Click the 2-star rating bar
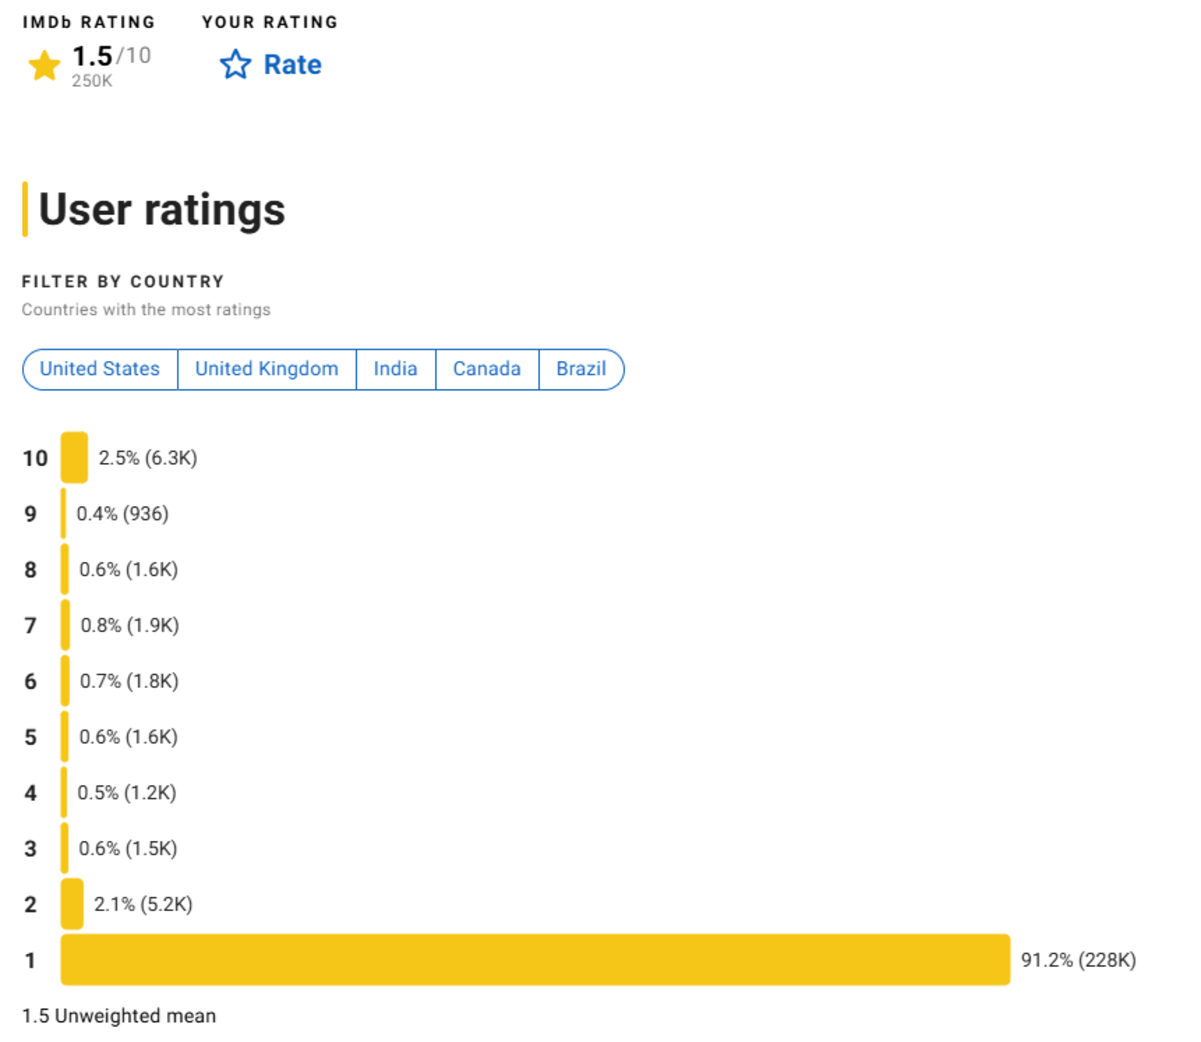This screenshot has height=1042, width=1201. pyautogui.click(x=72, y=904)
